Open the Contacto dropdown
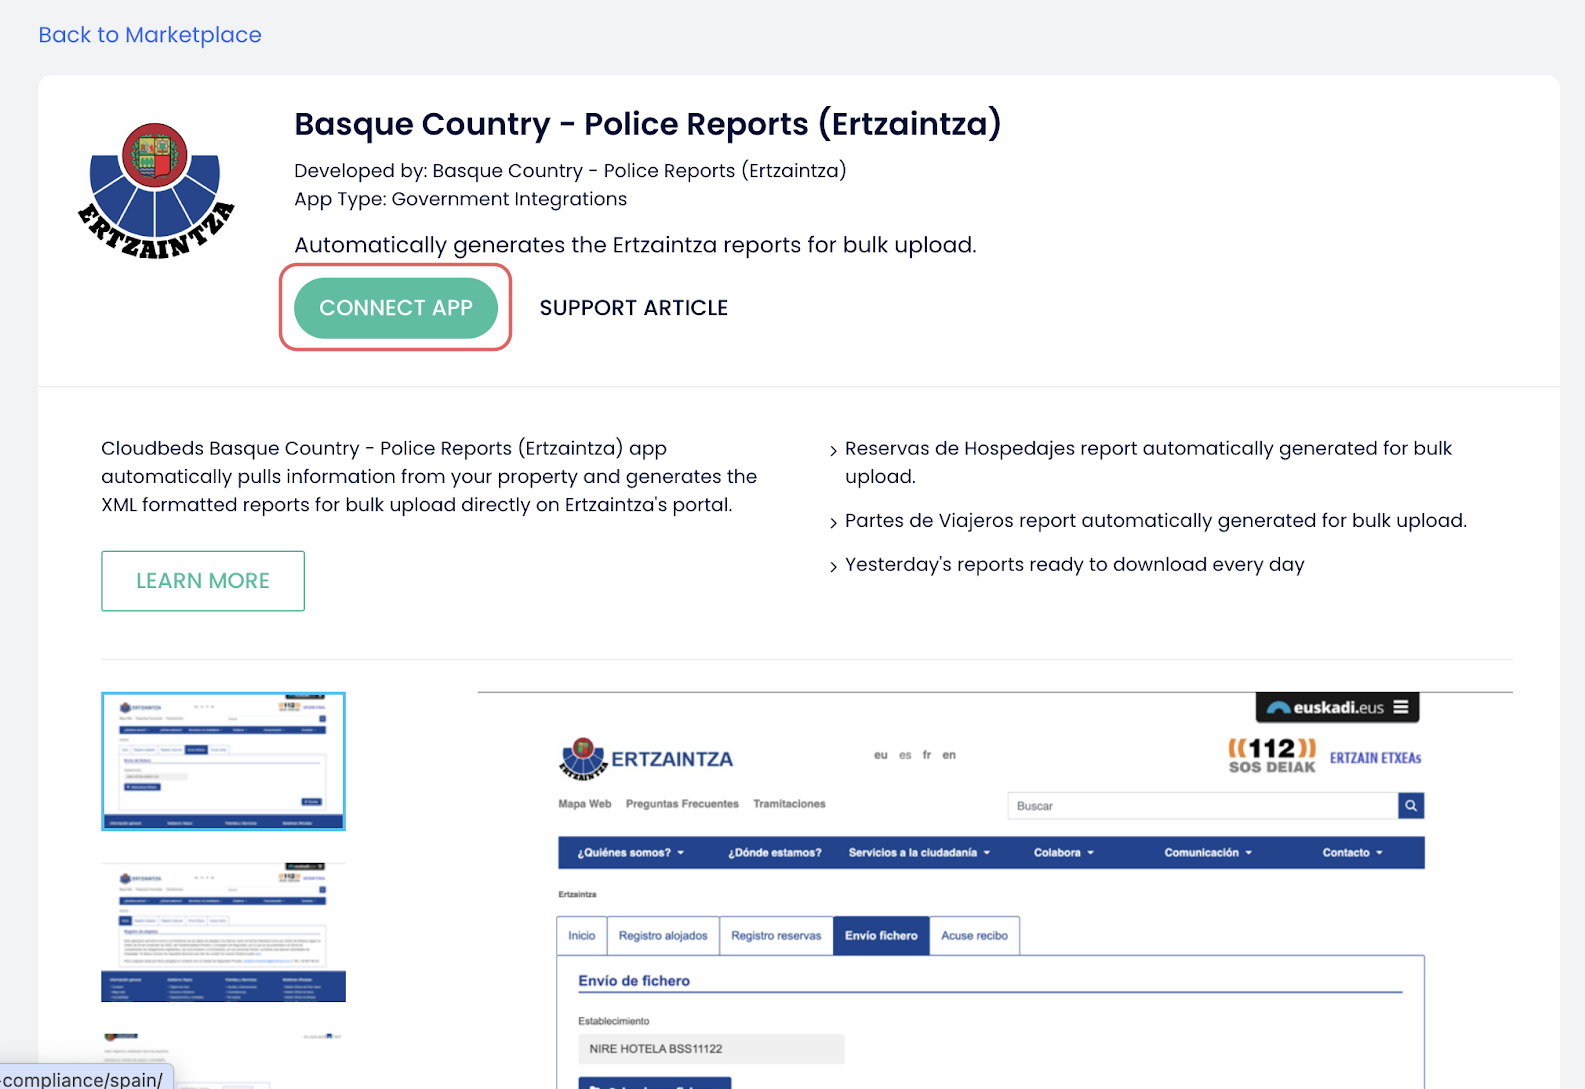This screenshot has height=1089, width=1585. pyautogui.click(x=1352, y=853)
